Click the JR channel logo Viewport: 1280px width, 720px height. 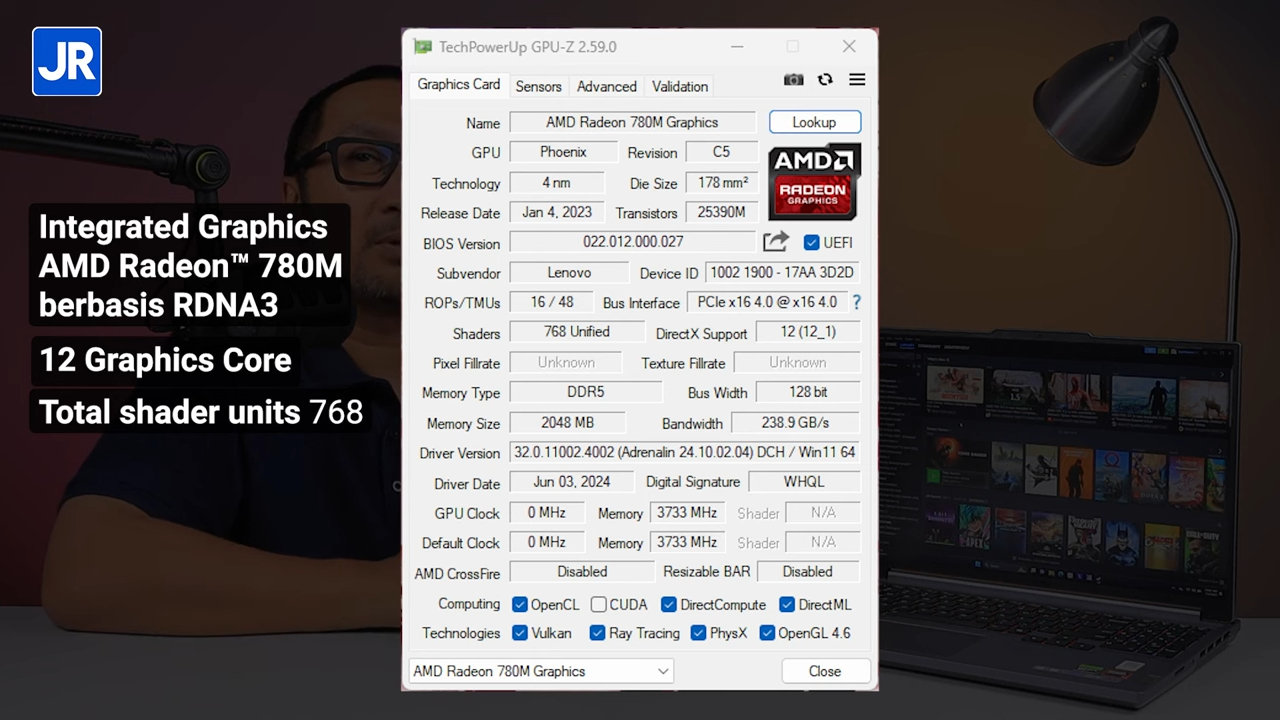pos(66,61)
